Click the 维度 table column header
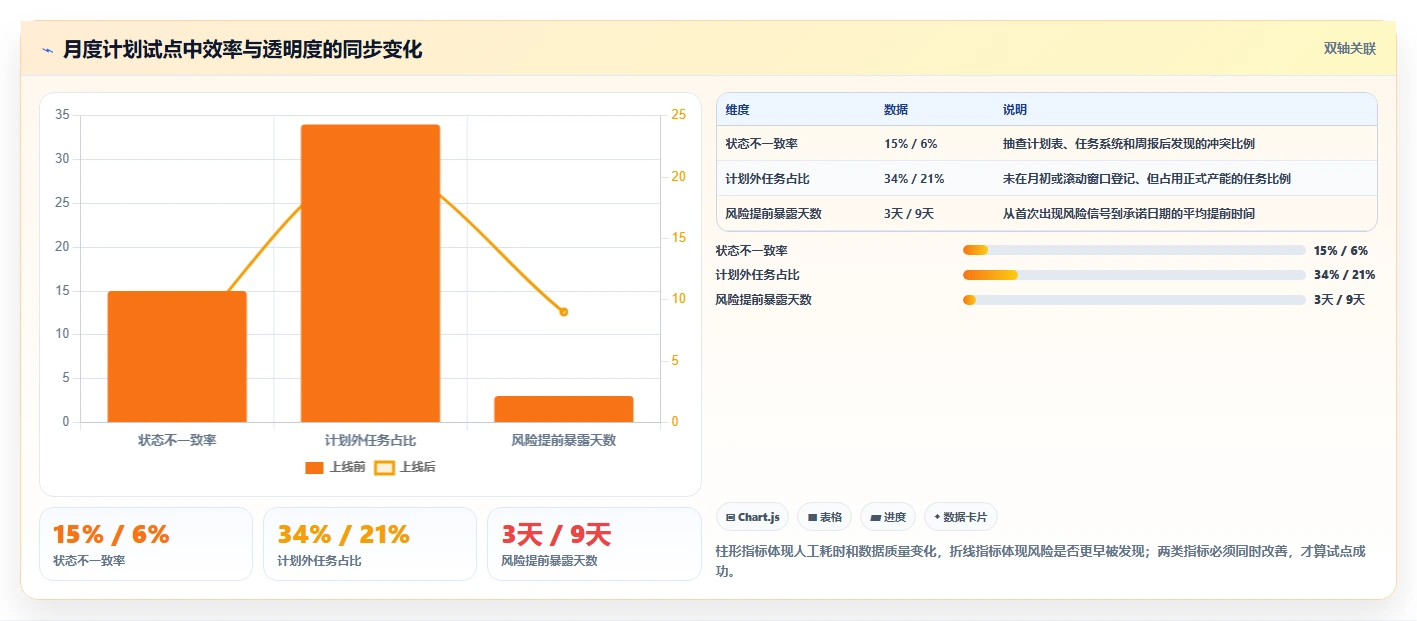The image size is (1417, 621). (738, 109)
